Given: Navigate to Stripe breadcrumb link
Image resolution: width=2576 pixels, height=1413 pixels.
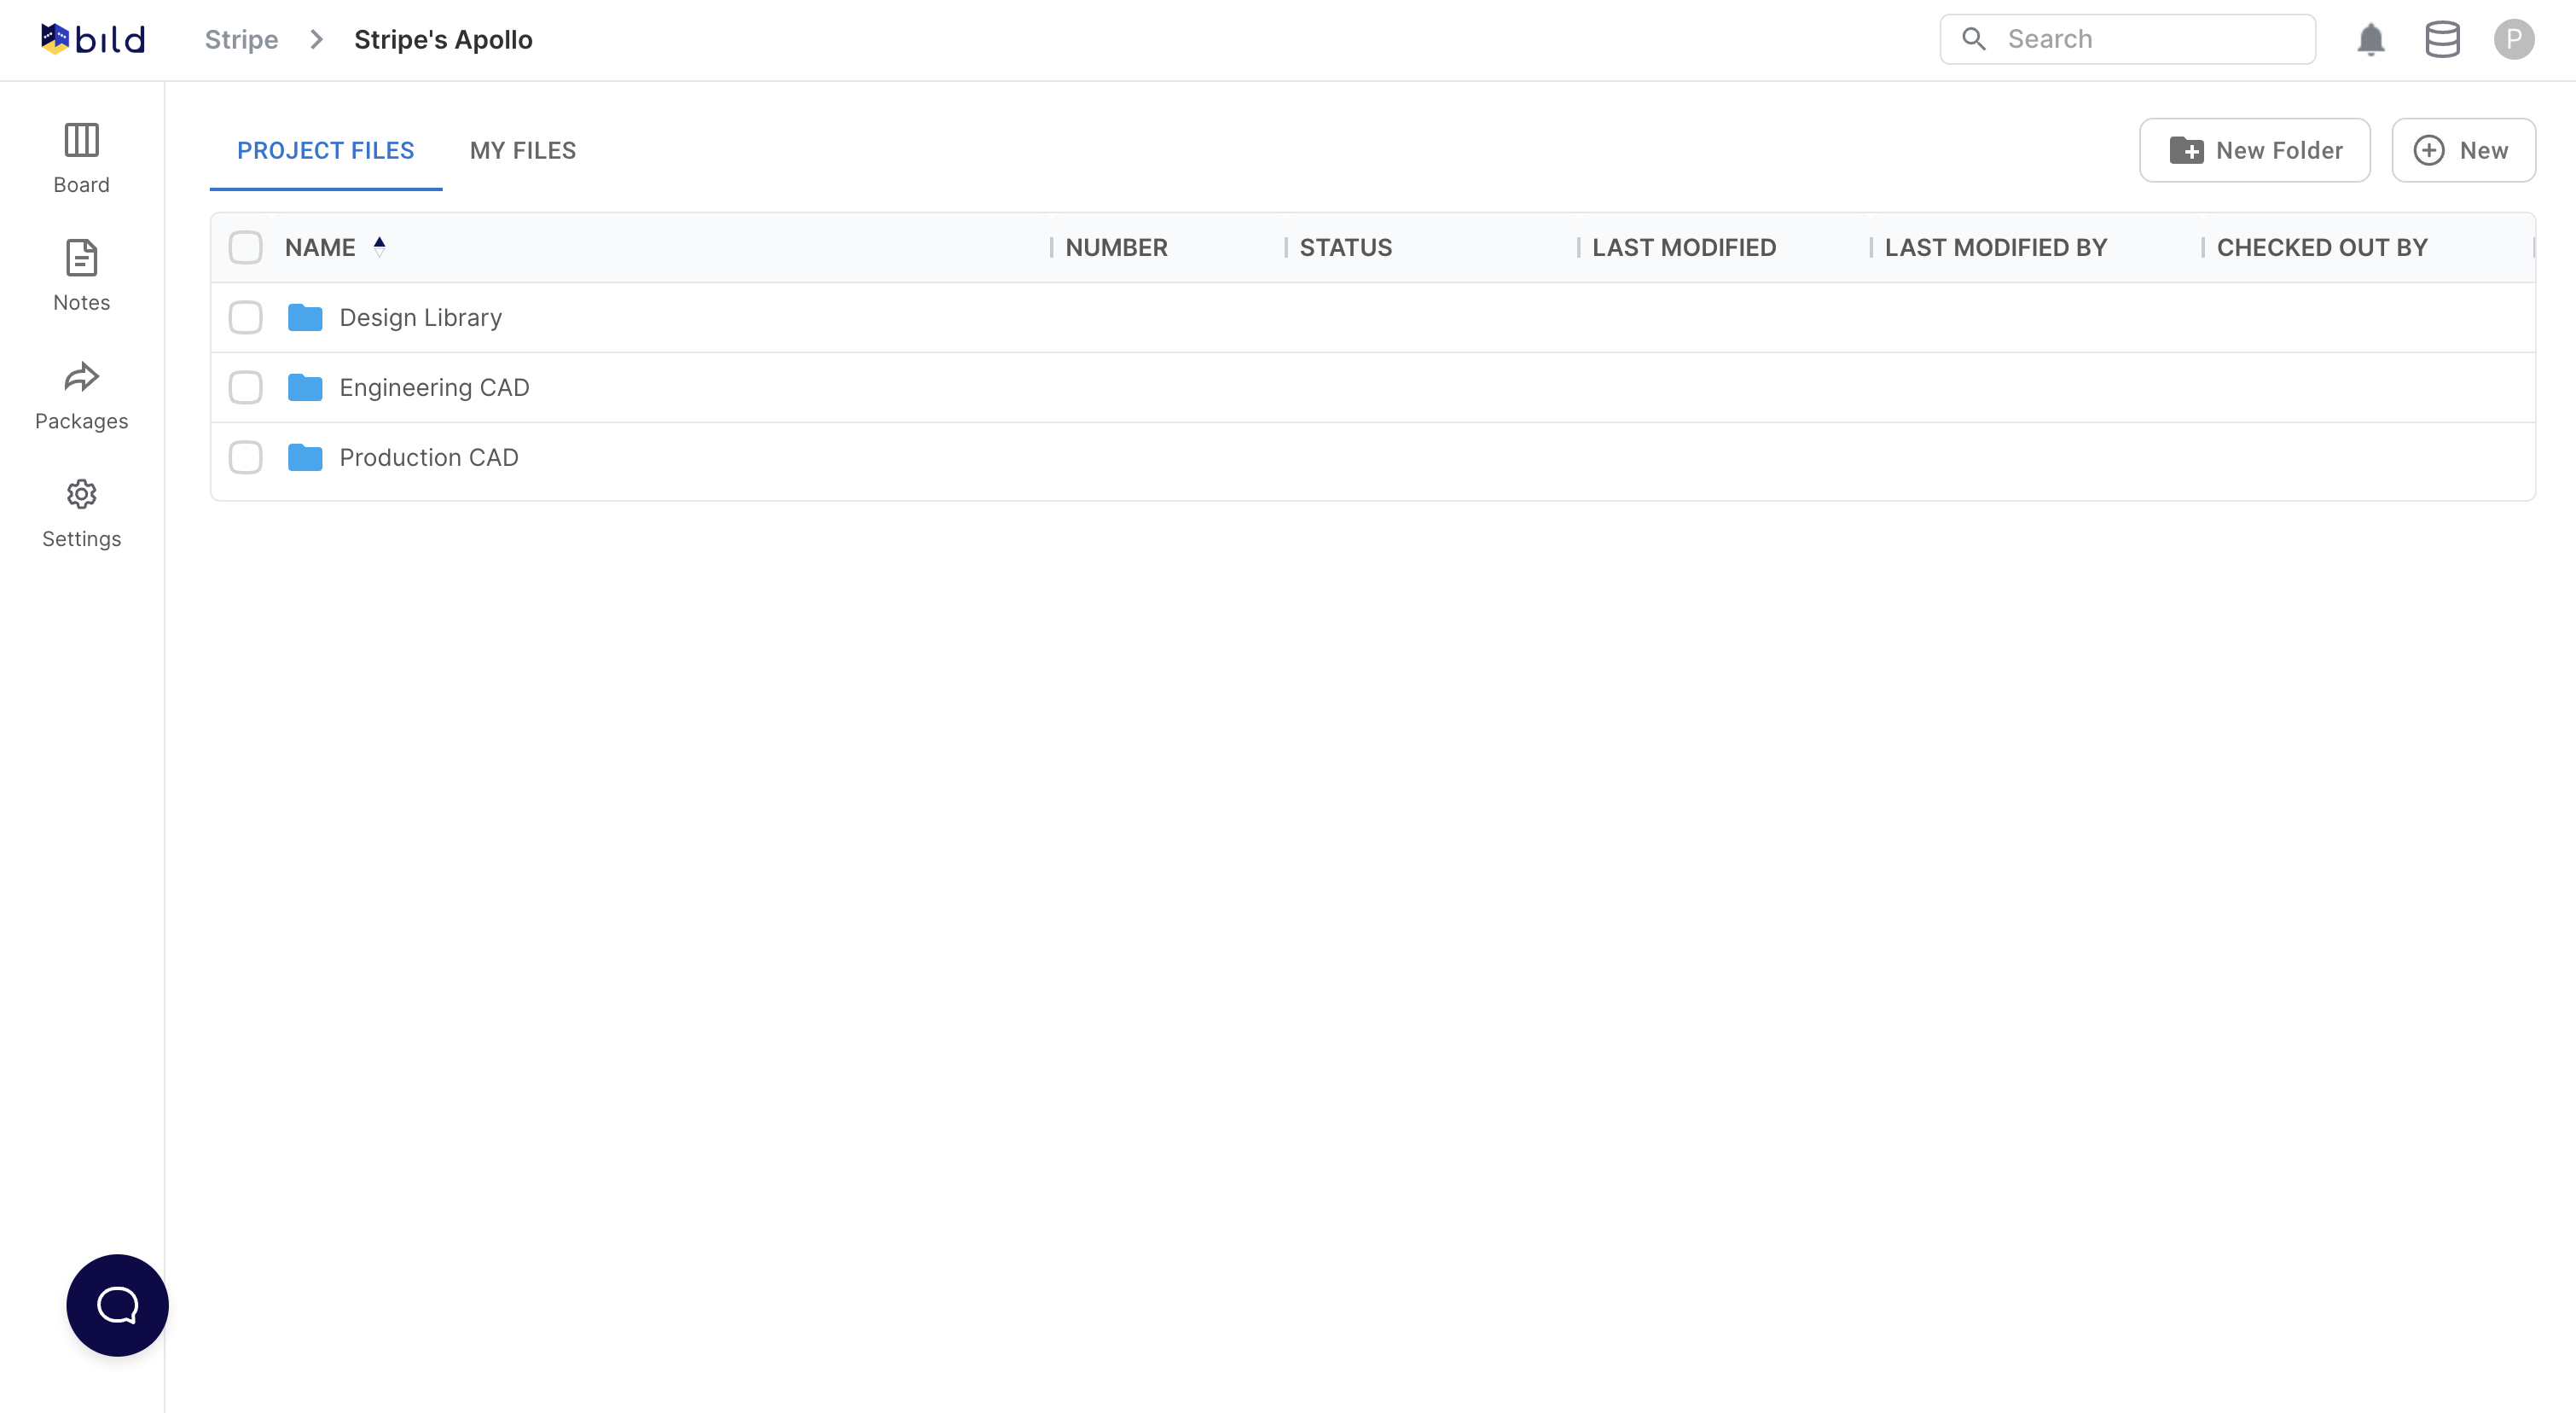Looking at the screenshot, I should pos(241,39).
